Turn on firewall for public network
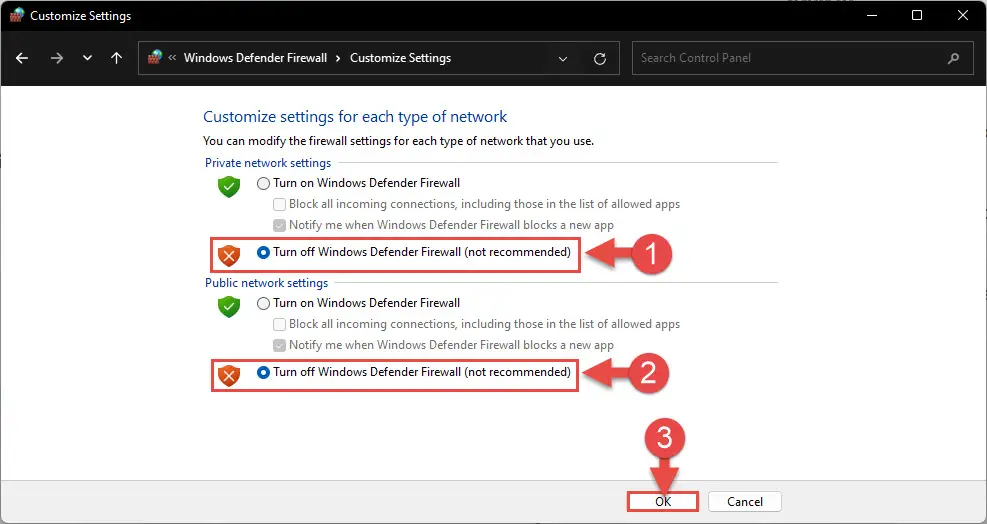 (263, 304)
